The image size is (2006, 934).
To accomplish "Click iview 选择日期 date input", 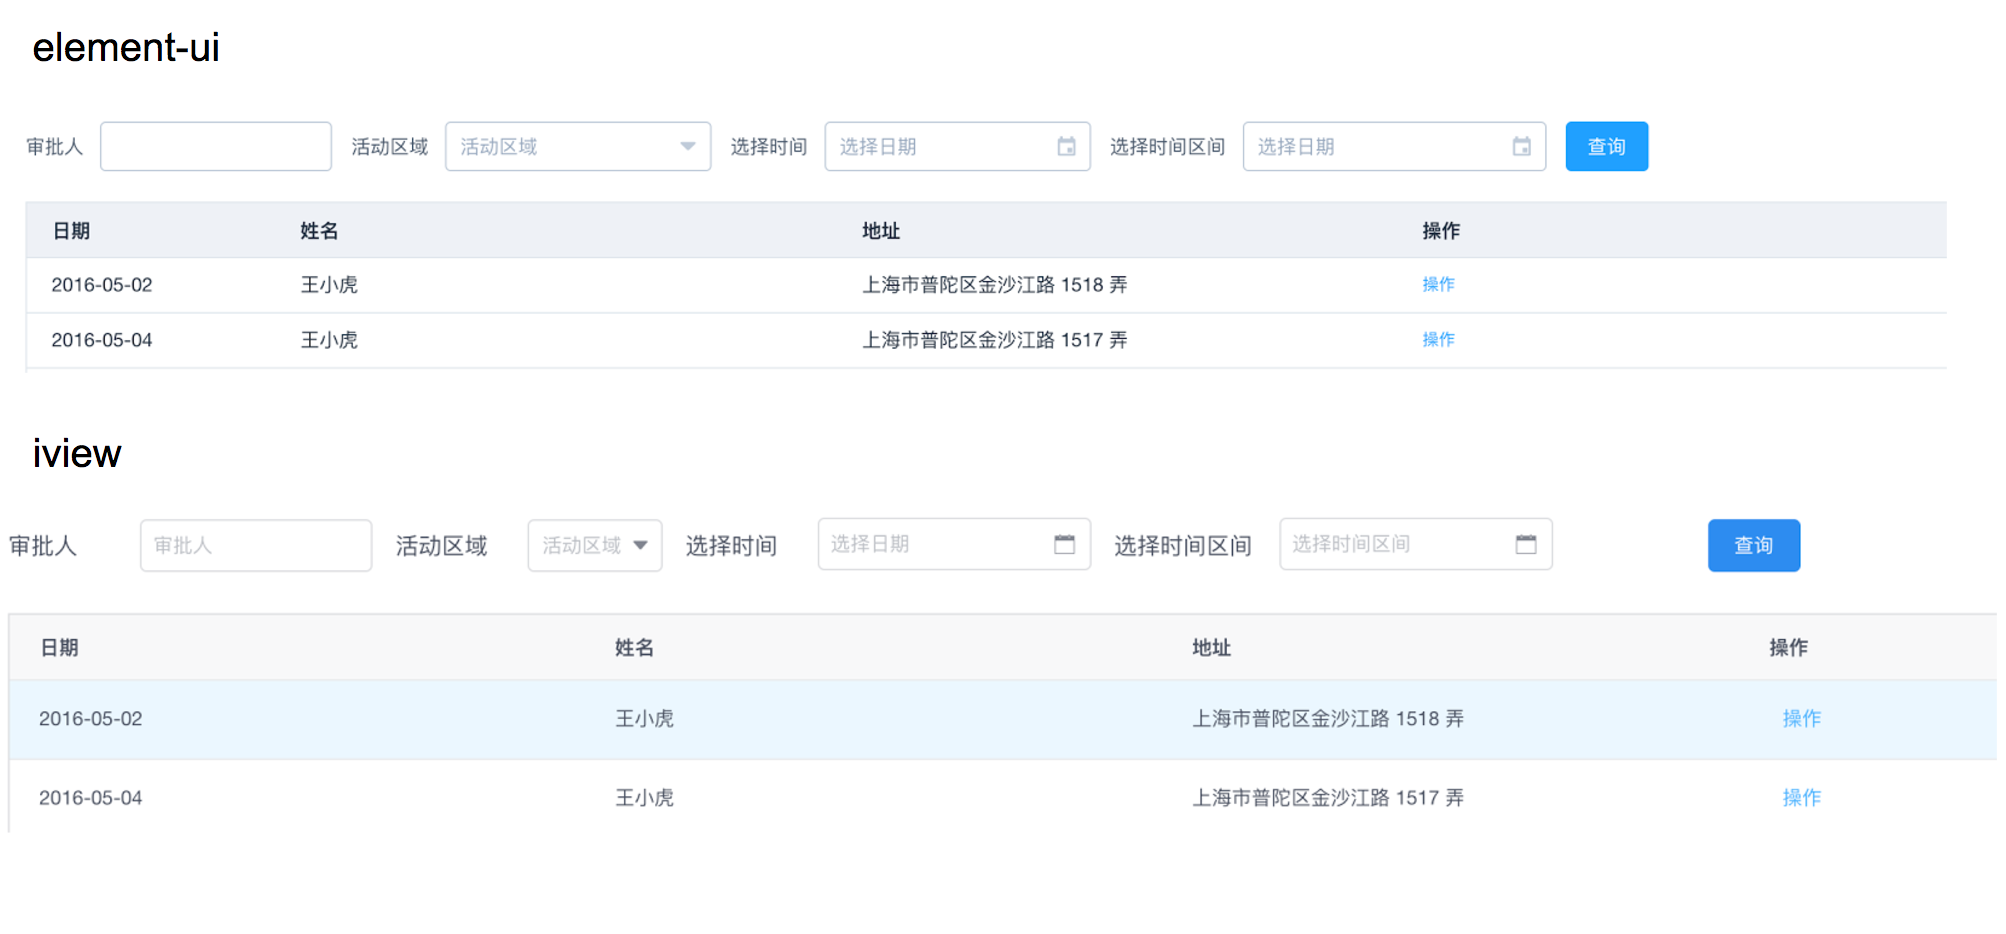I will pyautogui.click(x=954, y=544).
